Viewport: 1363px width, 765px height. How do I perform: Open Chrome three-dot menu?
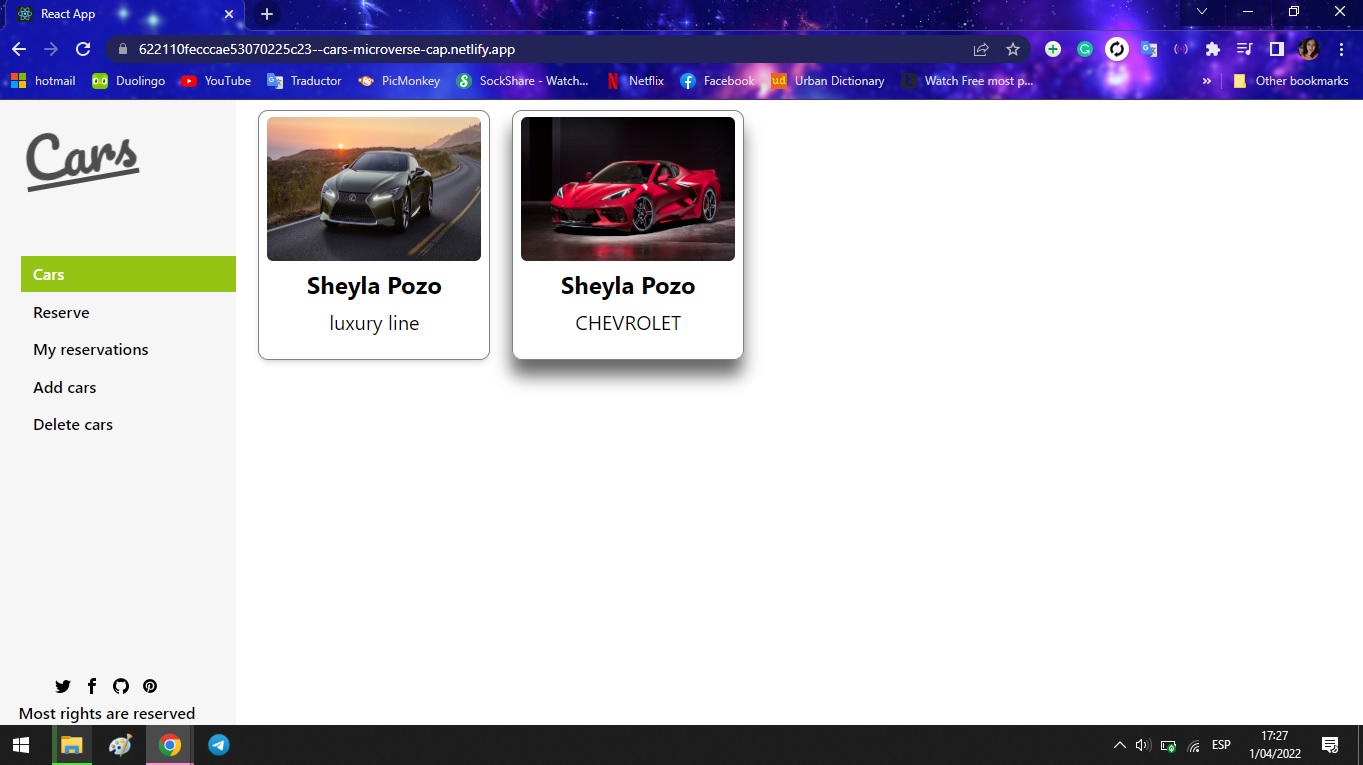point(1341,49)
